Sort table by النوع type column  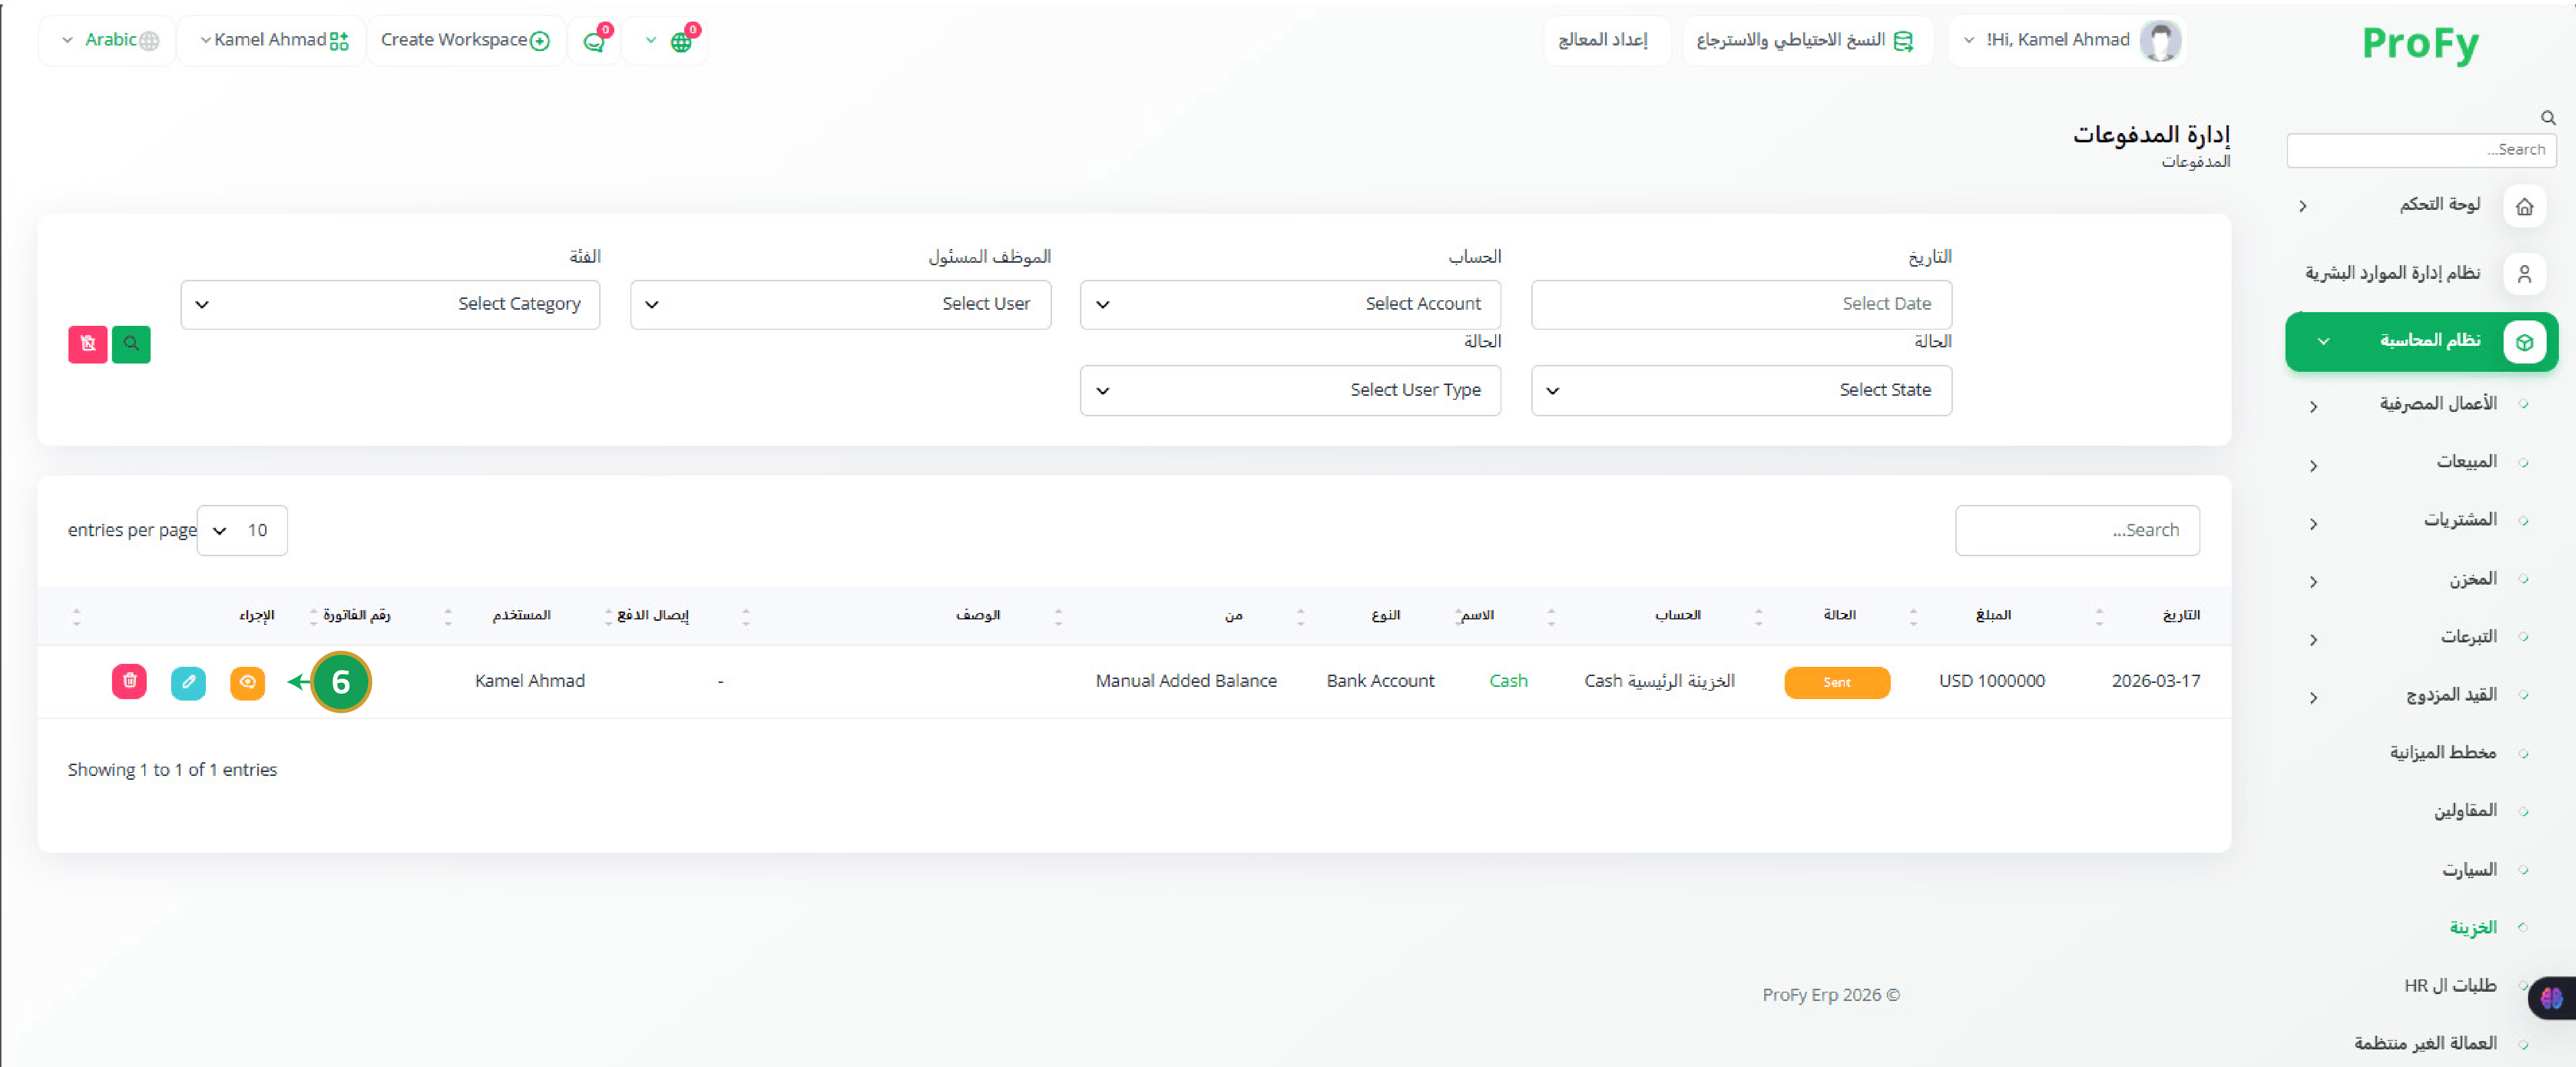1385,615
